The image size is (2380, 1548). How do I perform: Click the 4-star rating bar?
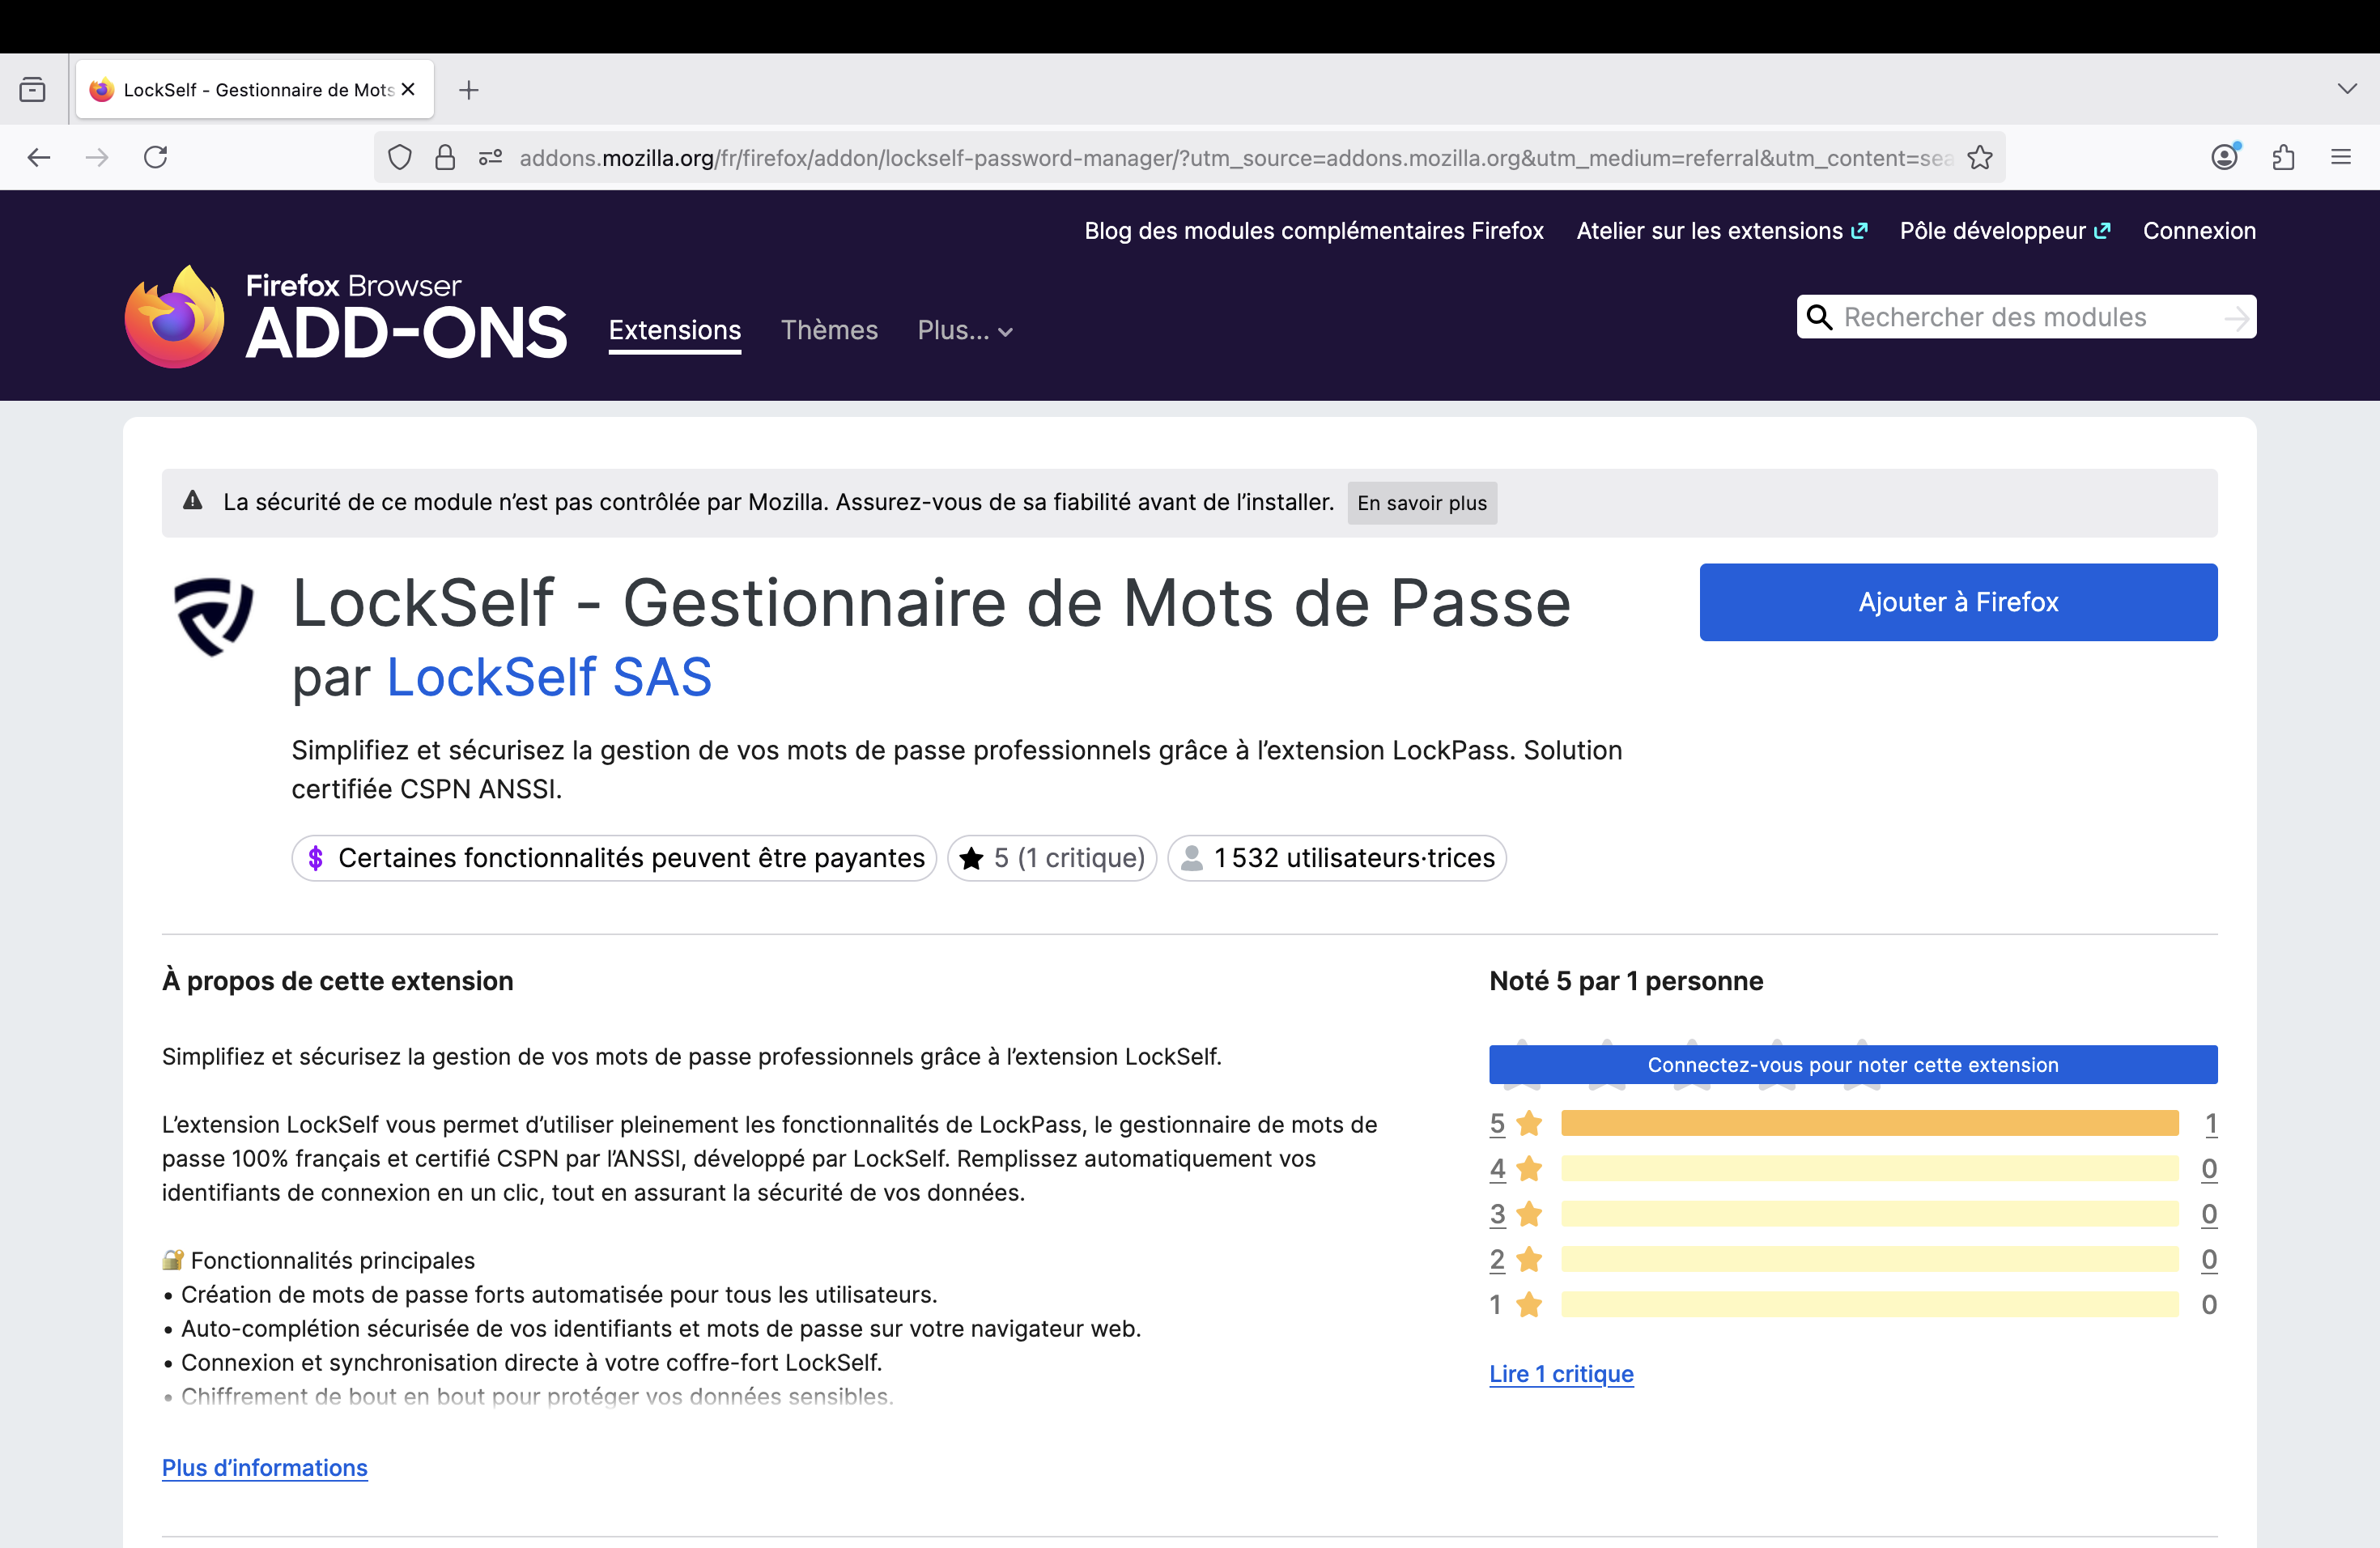(1869, 1169)
